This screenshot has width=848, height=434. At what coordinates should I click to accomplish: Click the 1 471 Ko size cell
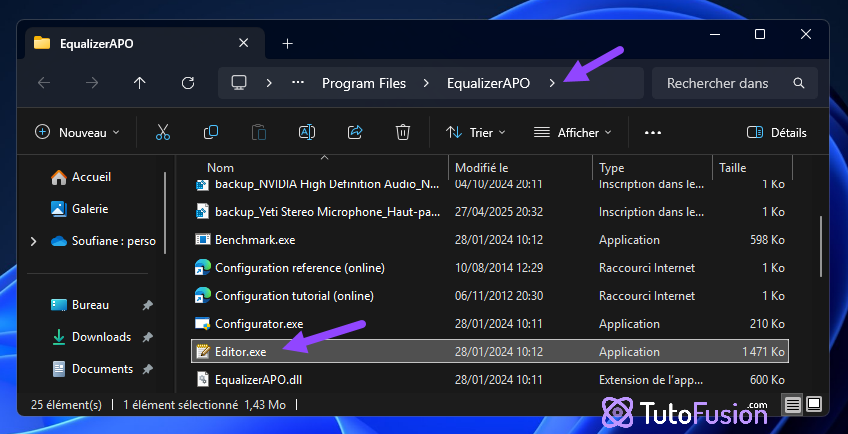click(x=763, y=352)
